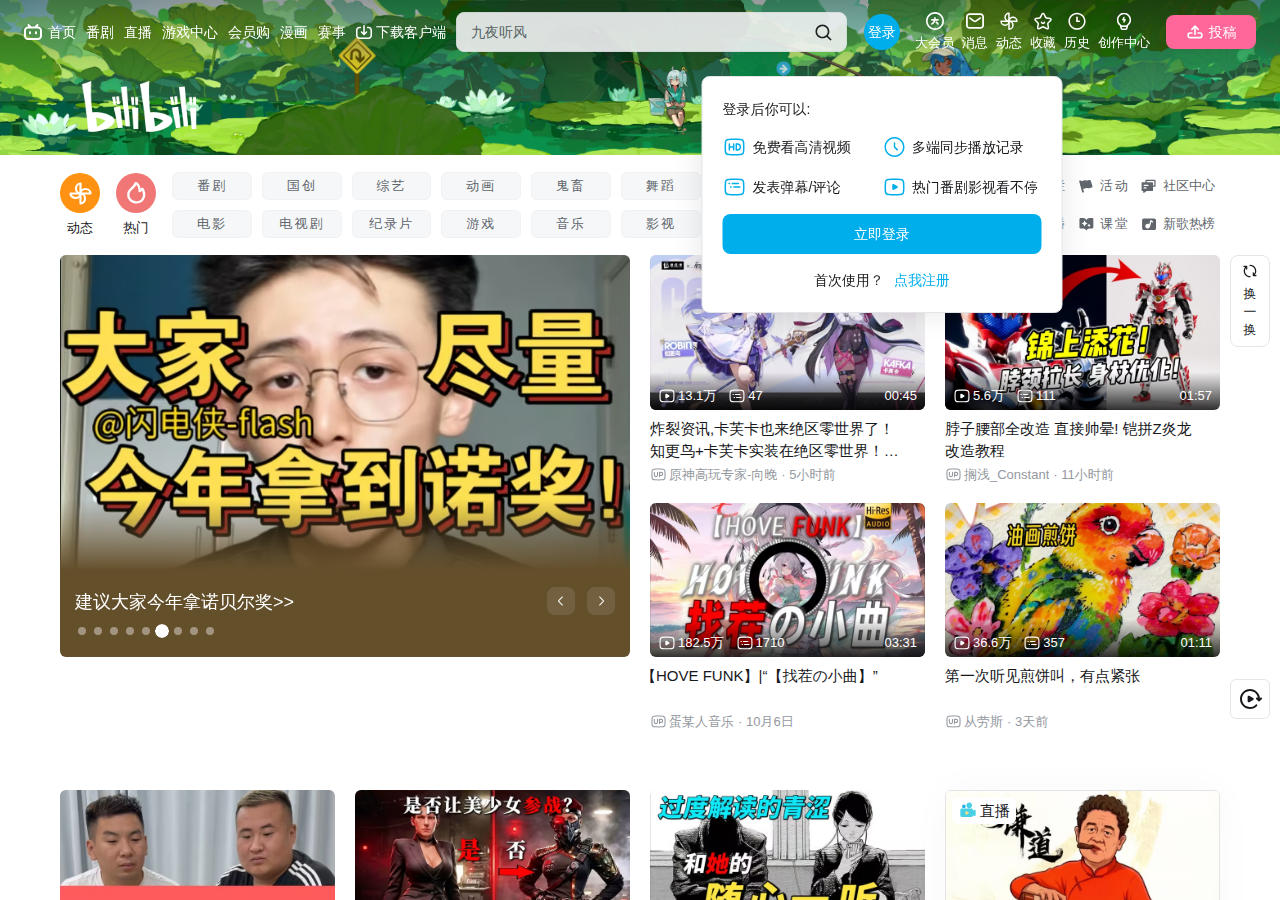Go to 首页 home in top bar
The width and height of the screenshot is (1280, 900).
click(50, 32)
